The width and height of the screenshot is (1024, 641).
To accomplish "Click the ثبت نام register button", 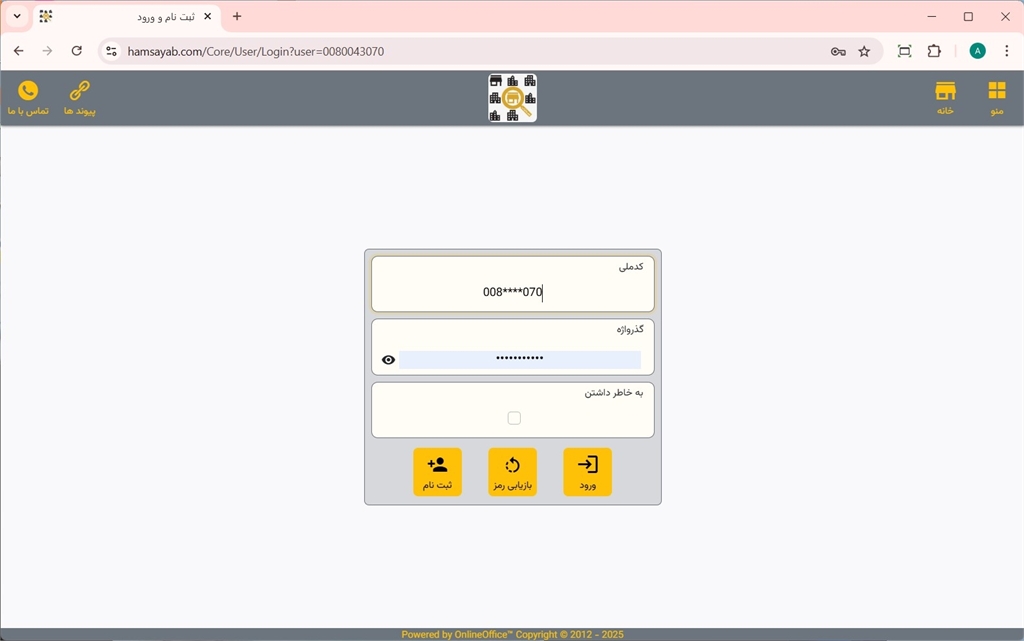I will [x=437, y=472].
